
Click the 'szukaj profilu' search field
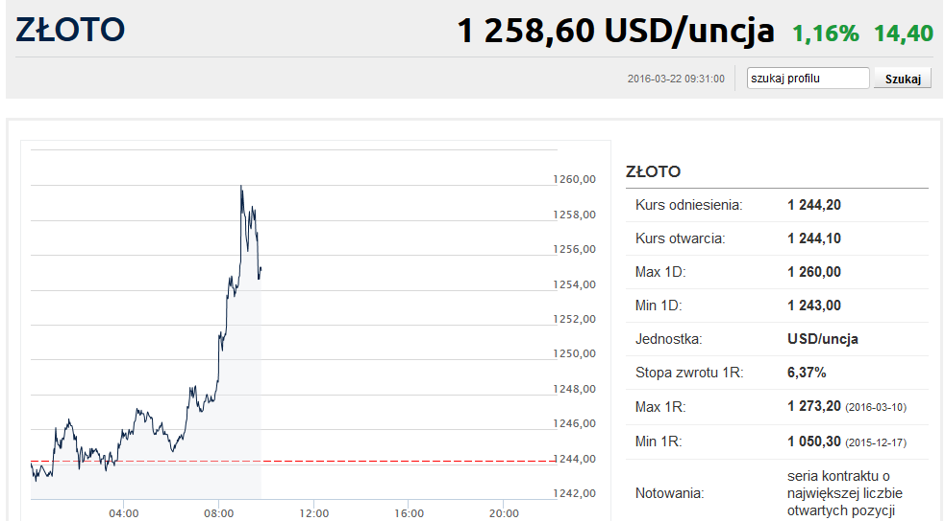coord(808,78)
